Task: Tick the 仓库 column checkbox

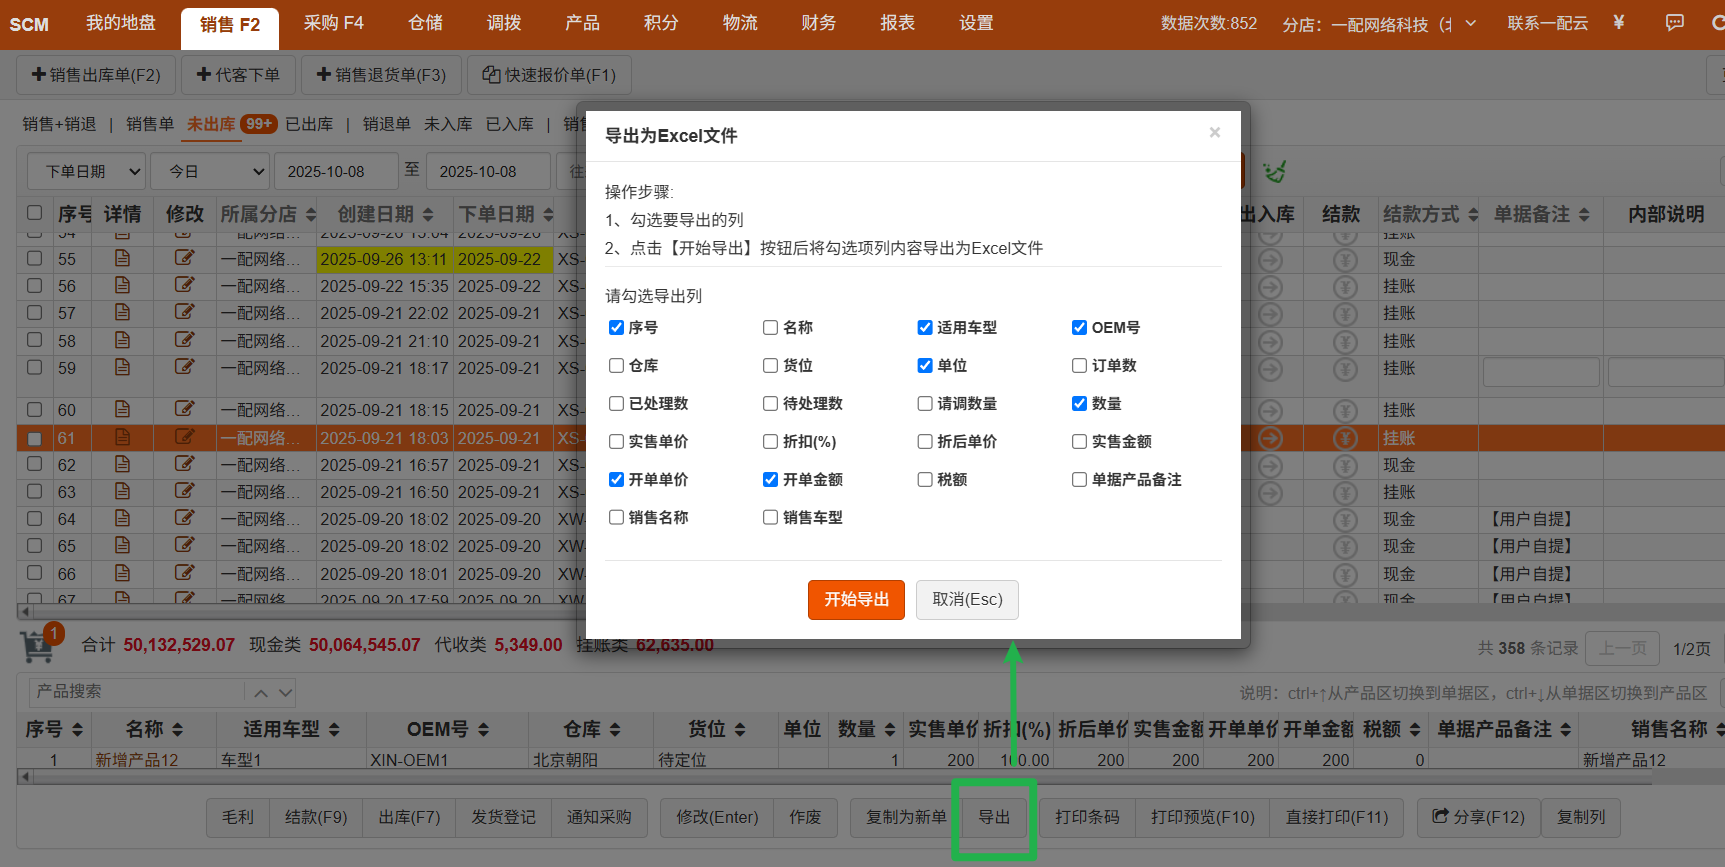Action: tap(616, 366)
